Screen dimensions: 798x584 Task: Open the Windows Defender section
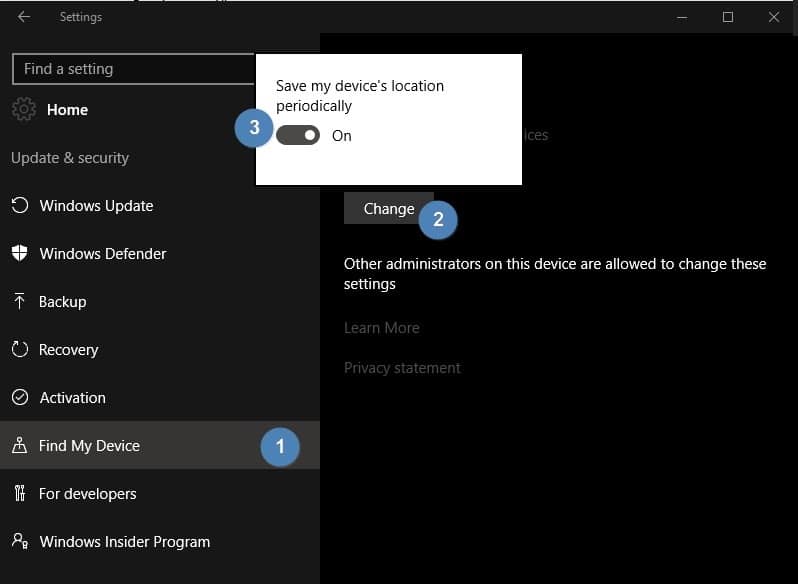(160, 253)
